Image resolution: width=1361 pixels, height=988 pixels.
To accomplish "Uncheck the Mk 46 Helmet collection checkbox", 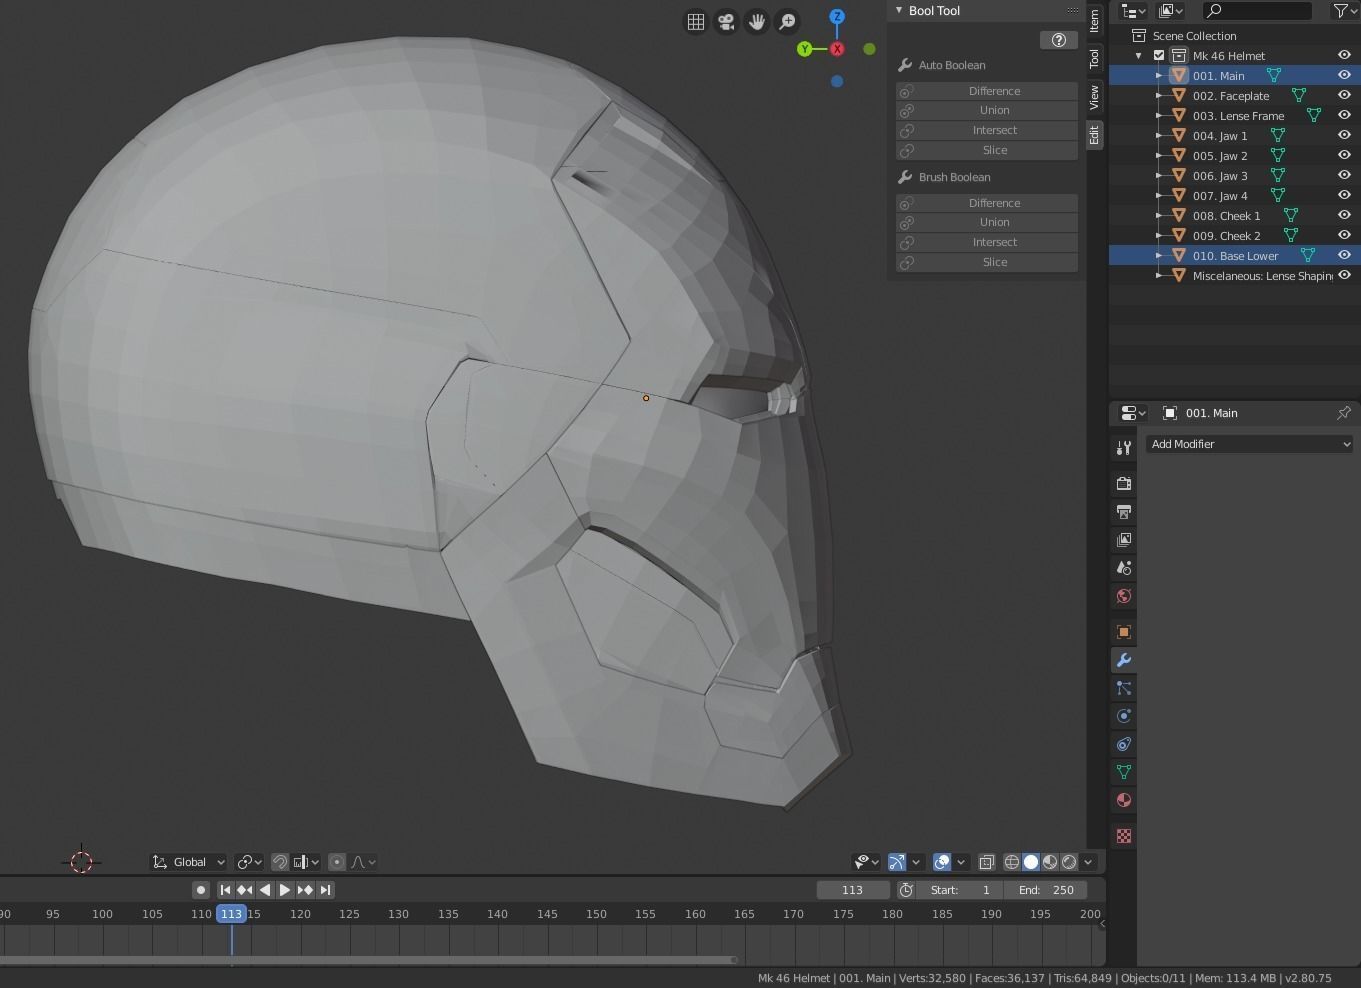I will click(1159, 56).
